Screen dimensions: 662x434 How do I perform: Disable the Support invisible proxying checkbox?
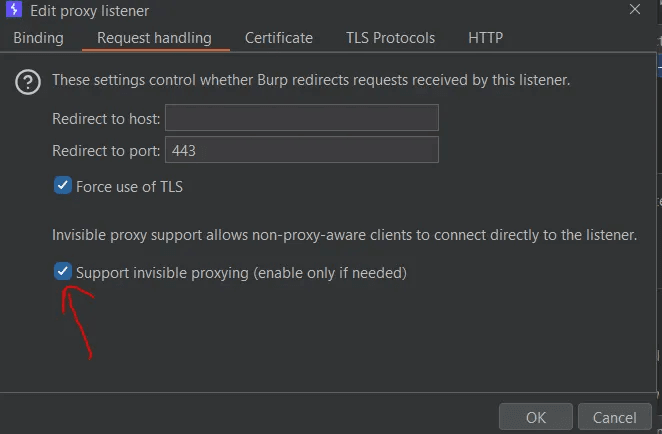(x=63, y=271)
